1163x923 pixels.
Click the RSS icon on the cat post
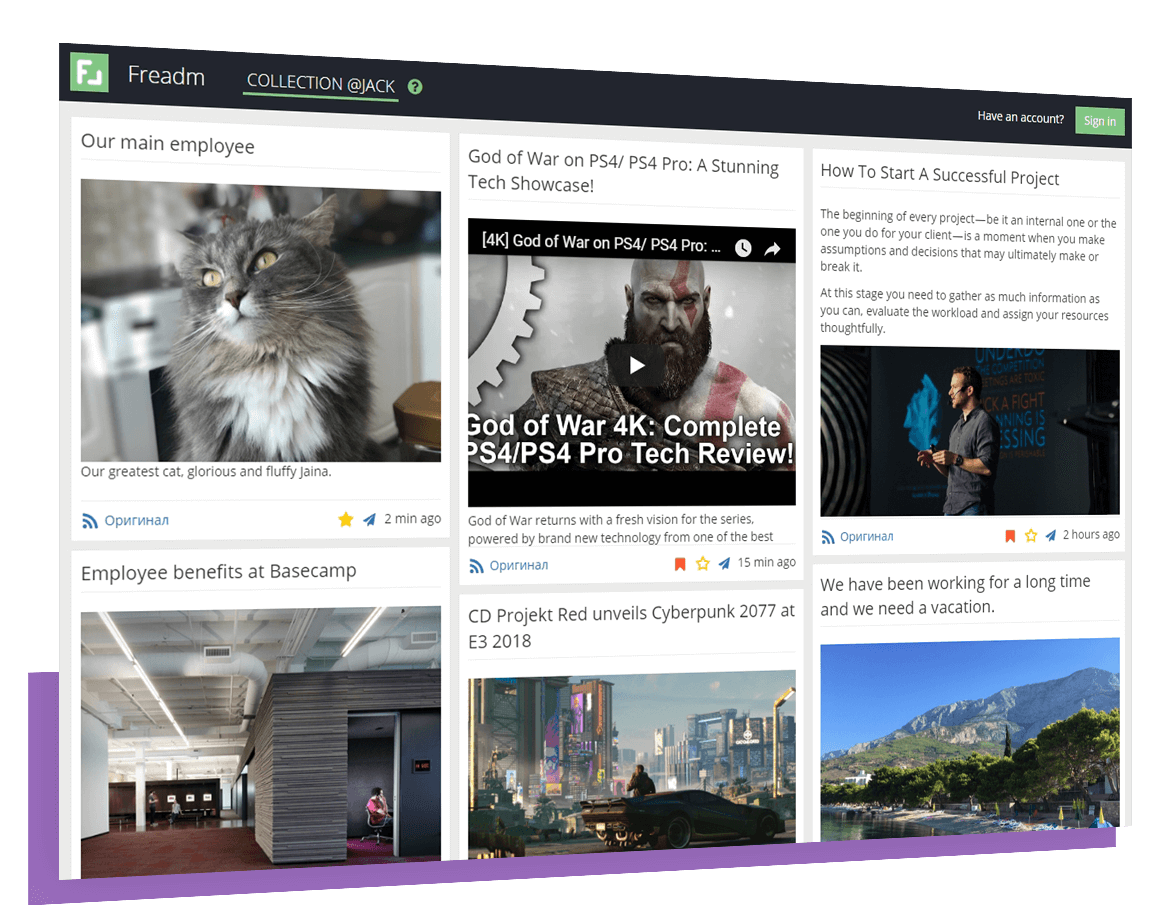[90, 520]
